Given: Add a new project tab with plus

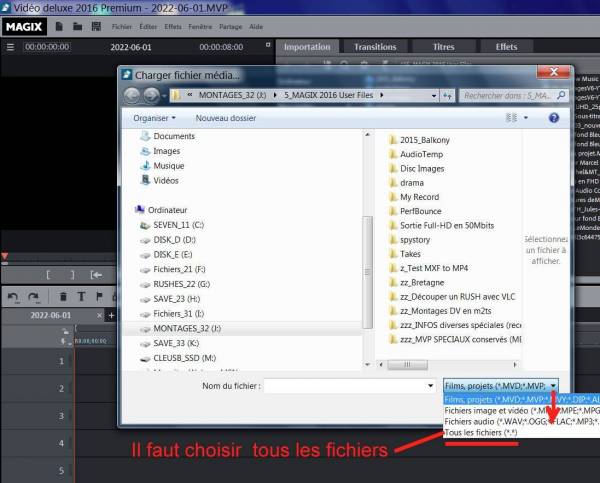Looking at the screenshot, I should (x=110, y=315).
